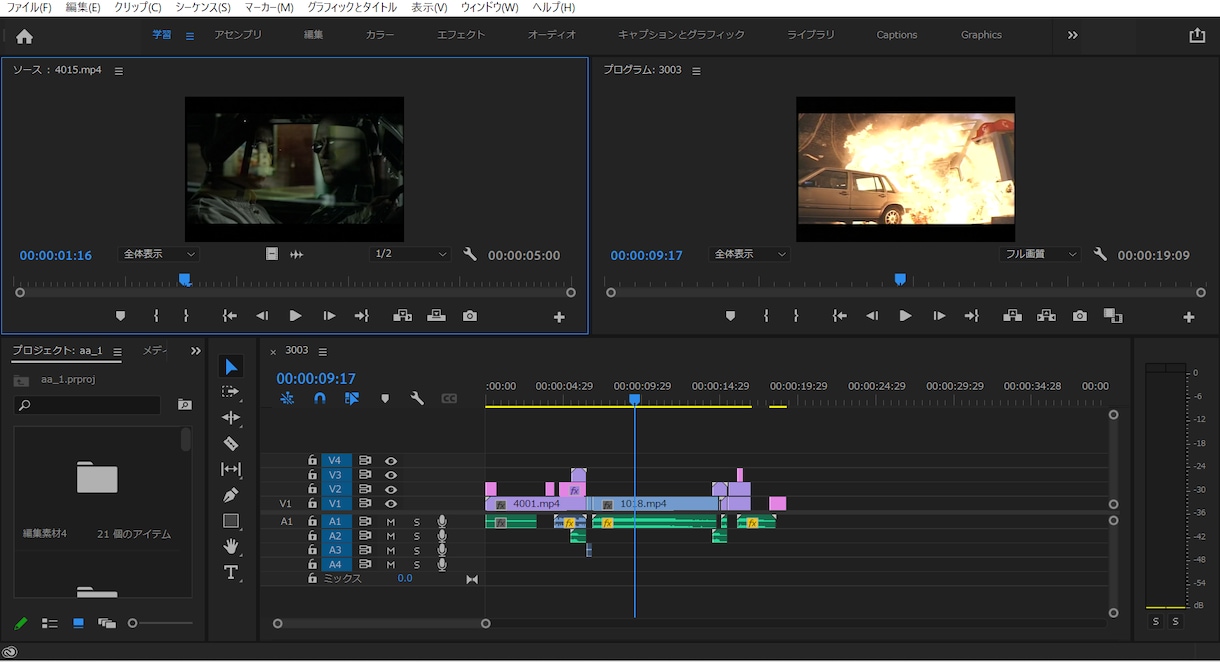Select the Hand tool
This screenshot has width=1220, height=662.
231,546
